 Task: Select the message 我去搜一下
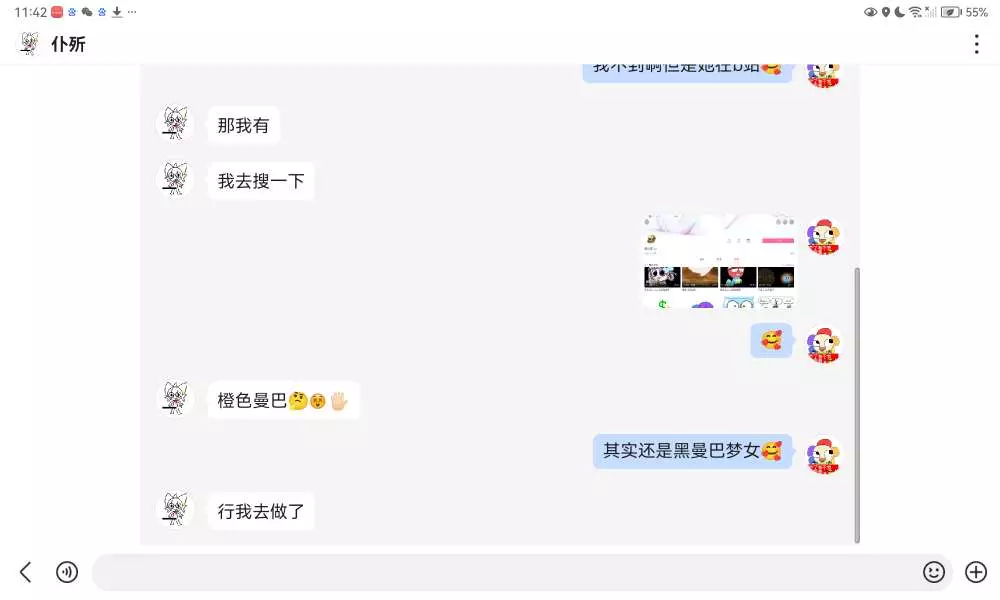click(x=261, y=181)
